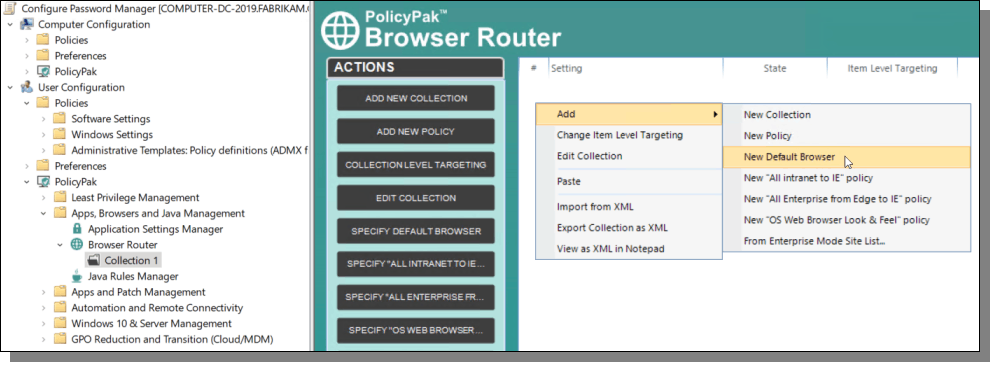This screenshot has height=372, width=1000.
Task: Collapse the User Configuration node
Action: 10,87
